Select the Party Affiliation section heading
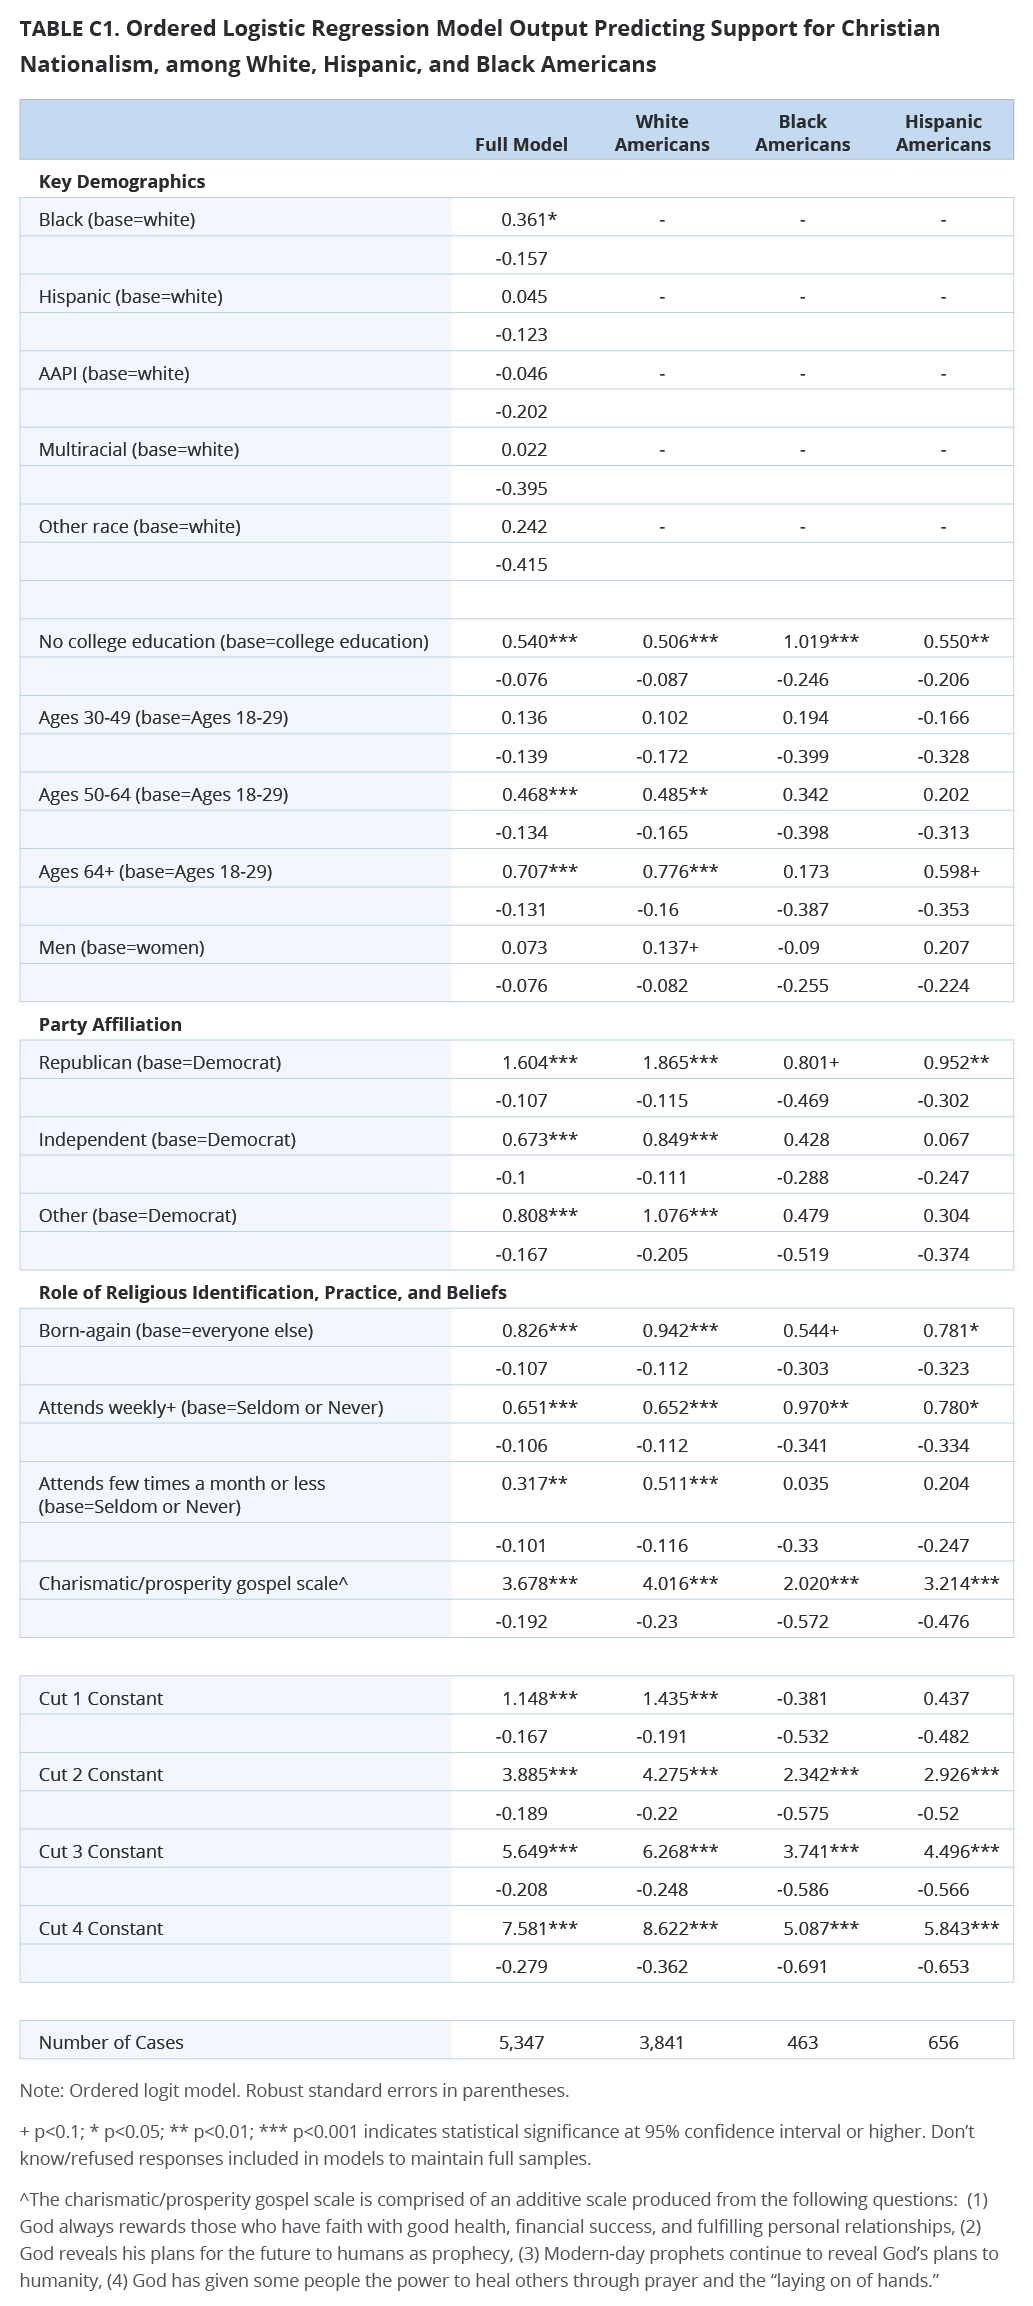 click(110, 1024)
